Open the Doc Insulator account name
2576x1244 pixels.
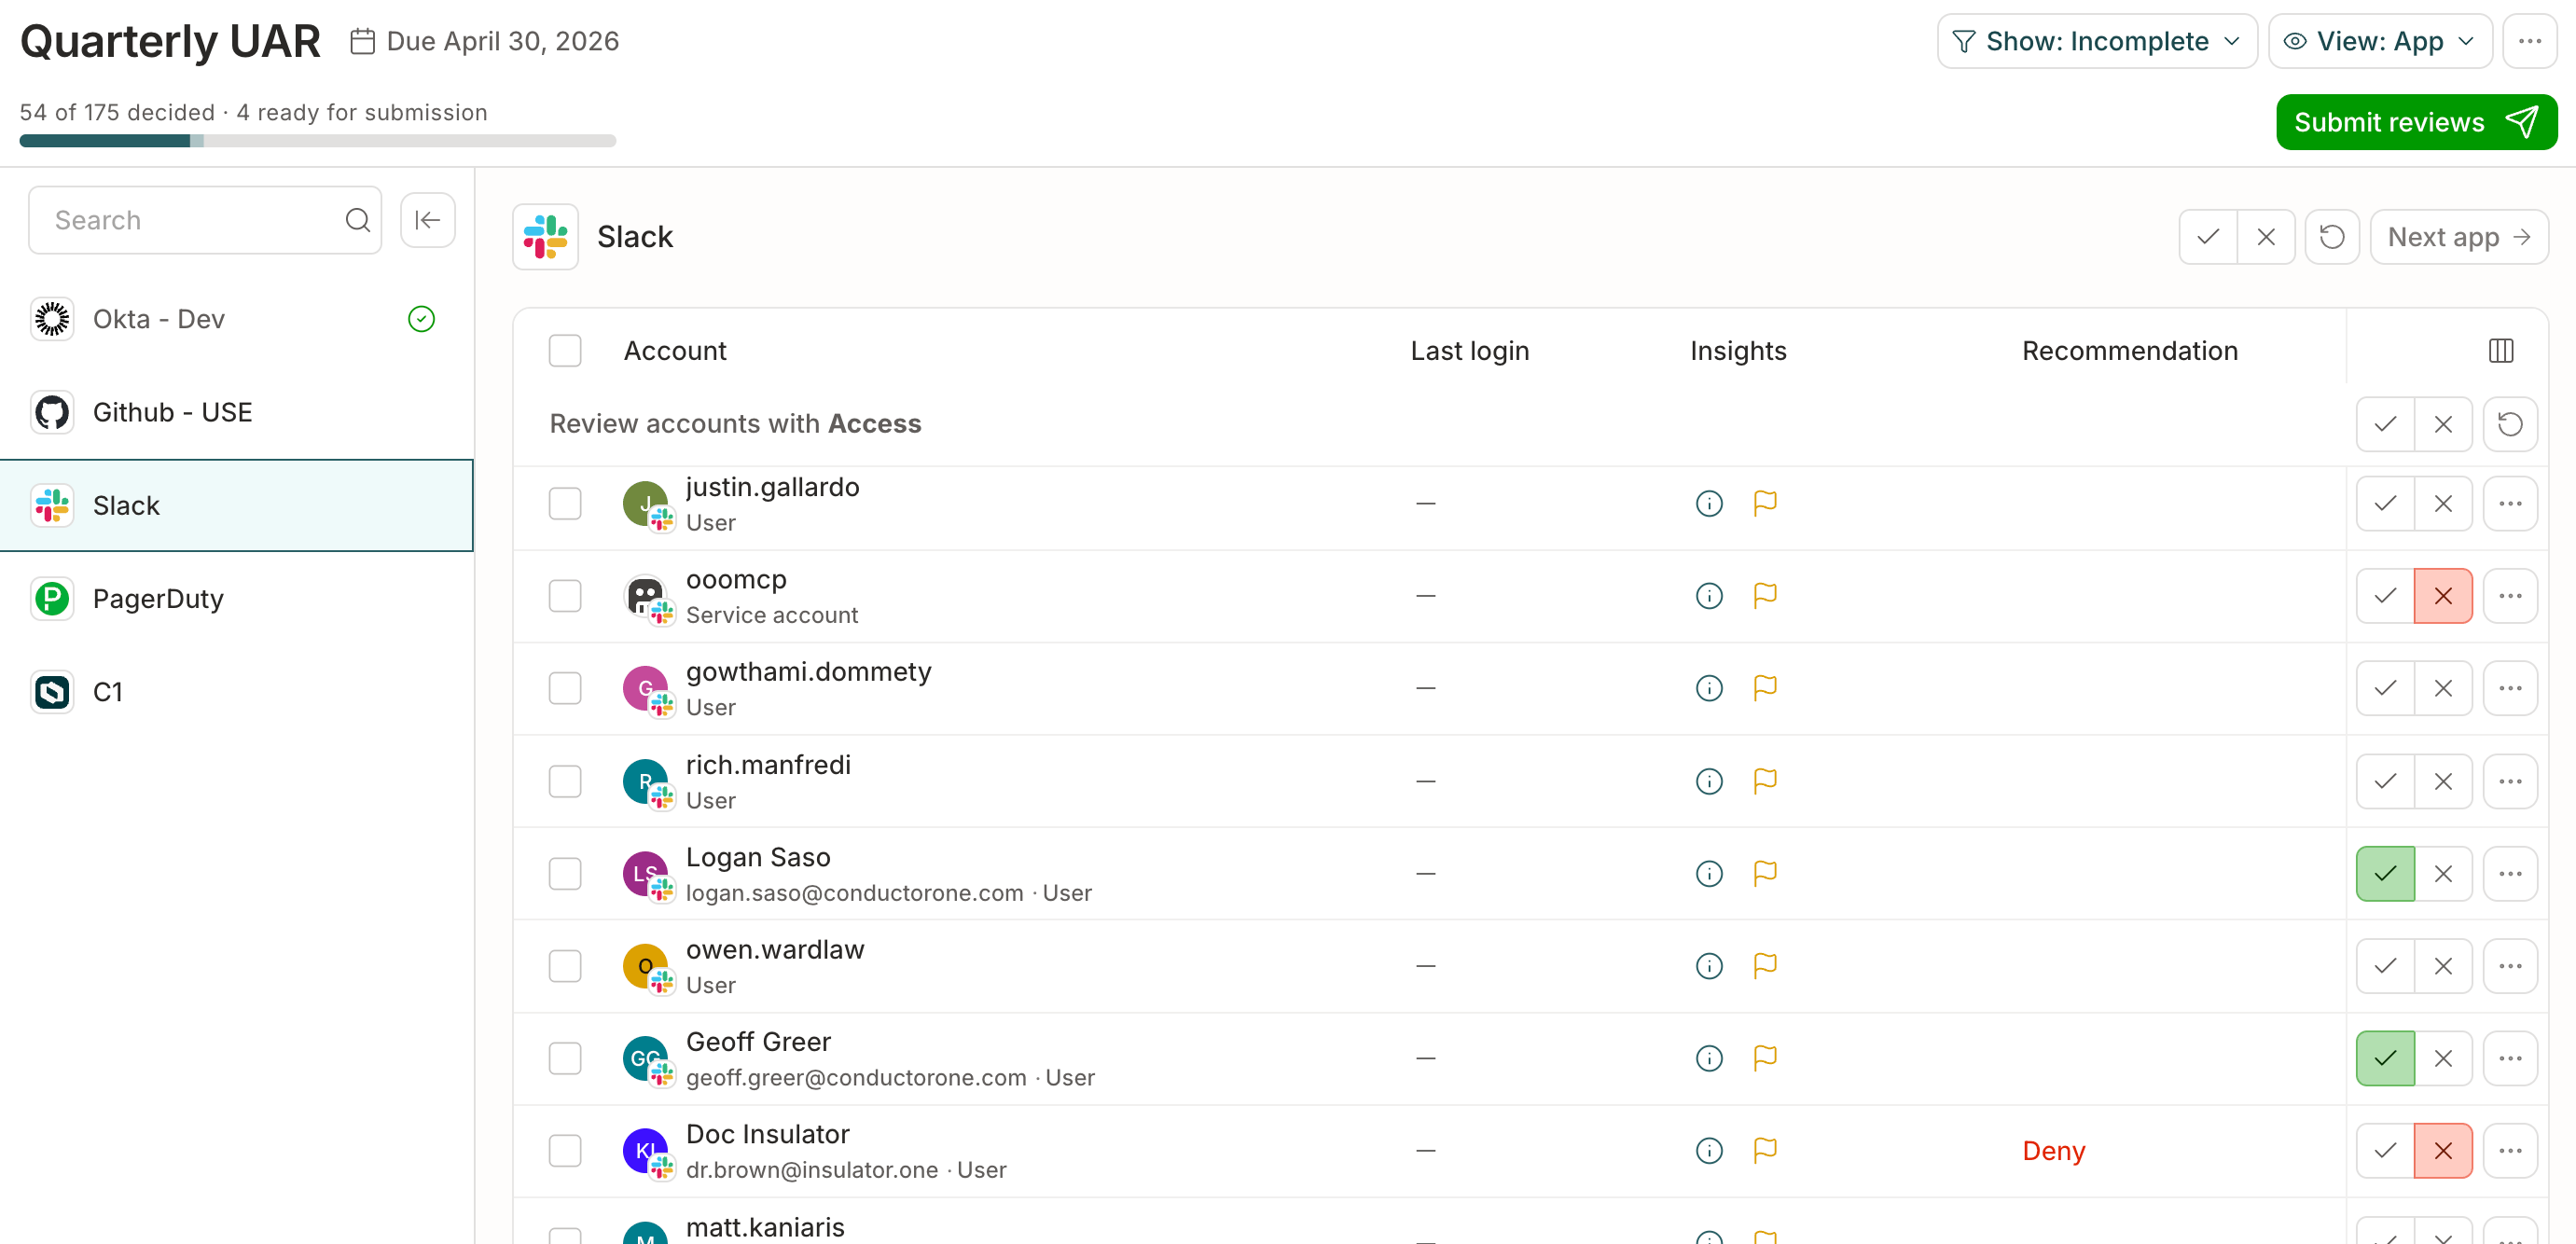(767, 1134)
